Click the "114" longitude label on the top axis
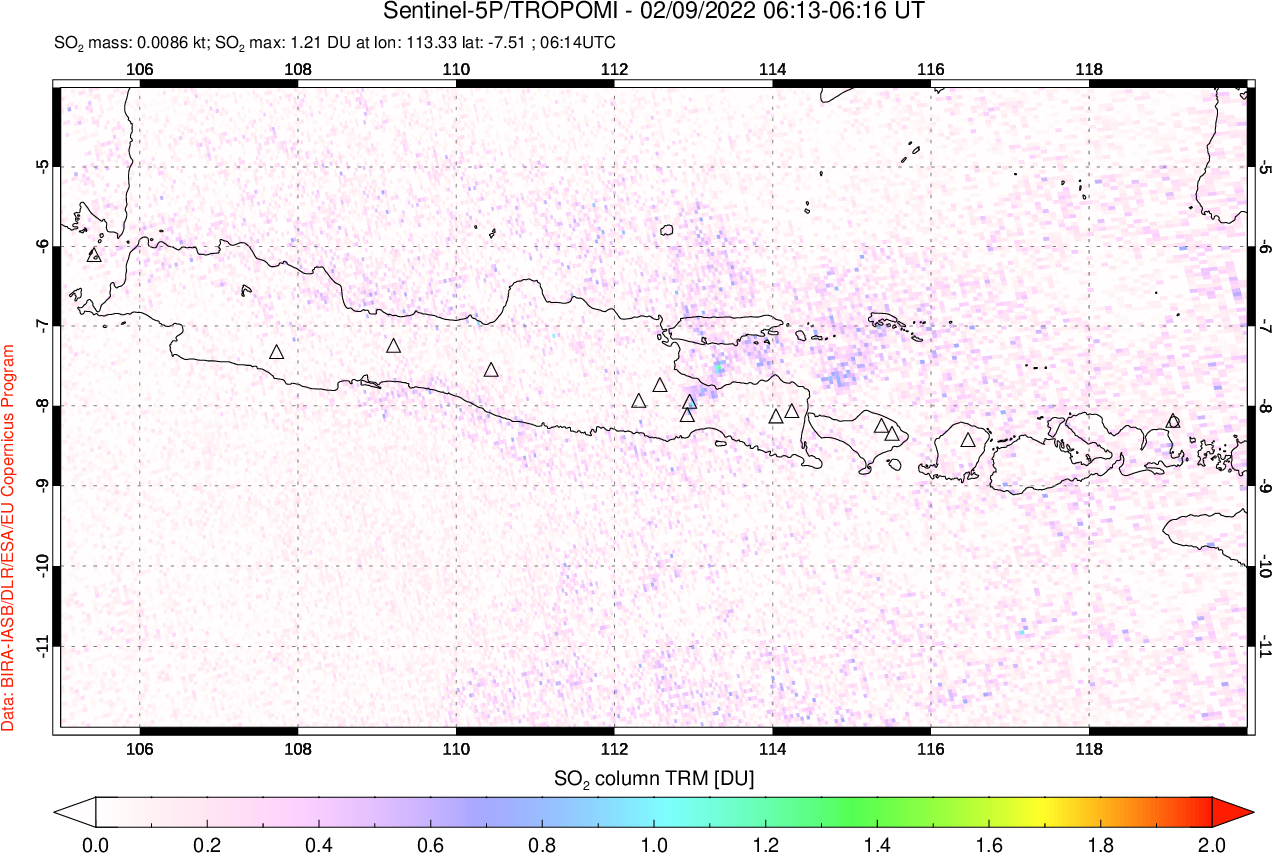The image size is (1272, 853). click(x=772, y=69)
